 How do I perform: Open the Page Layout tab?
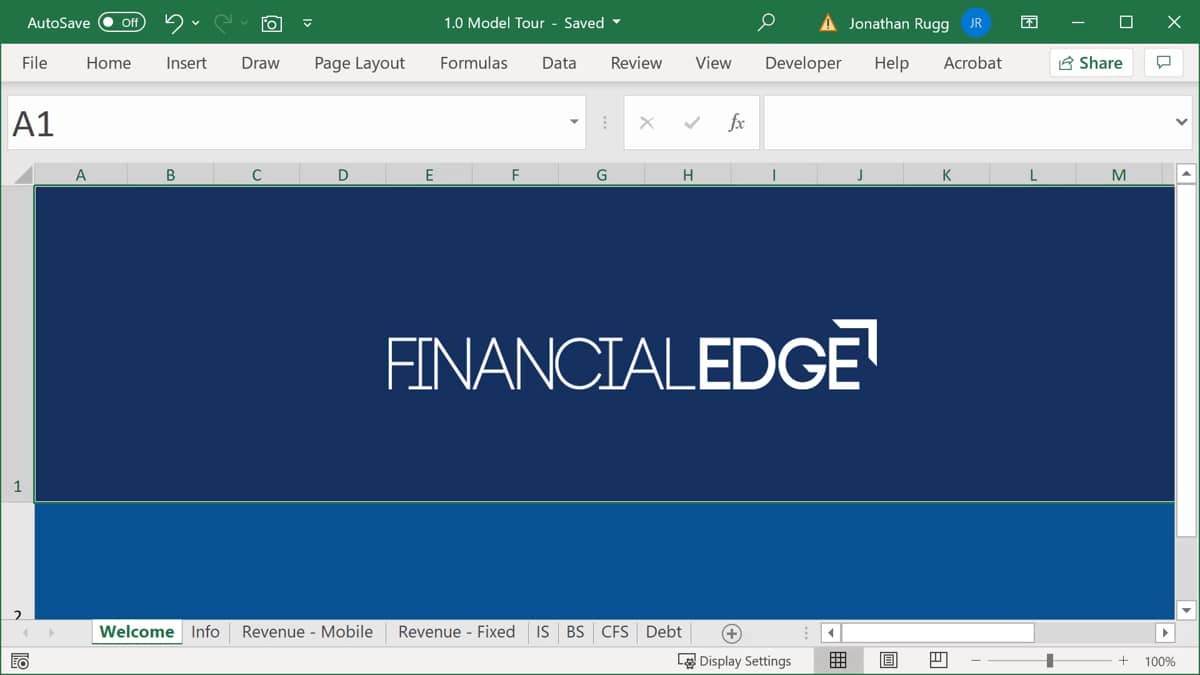point(359,62)
